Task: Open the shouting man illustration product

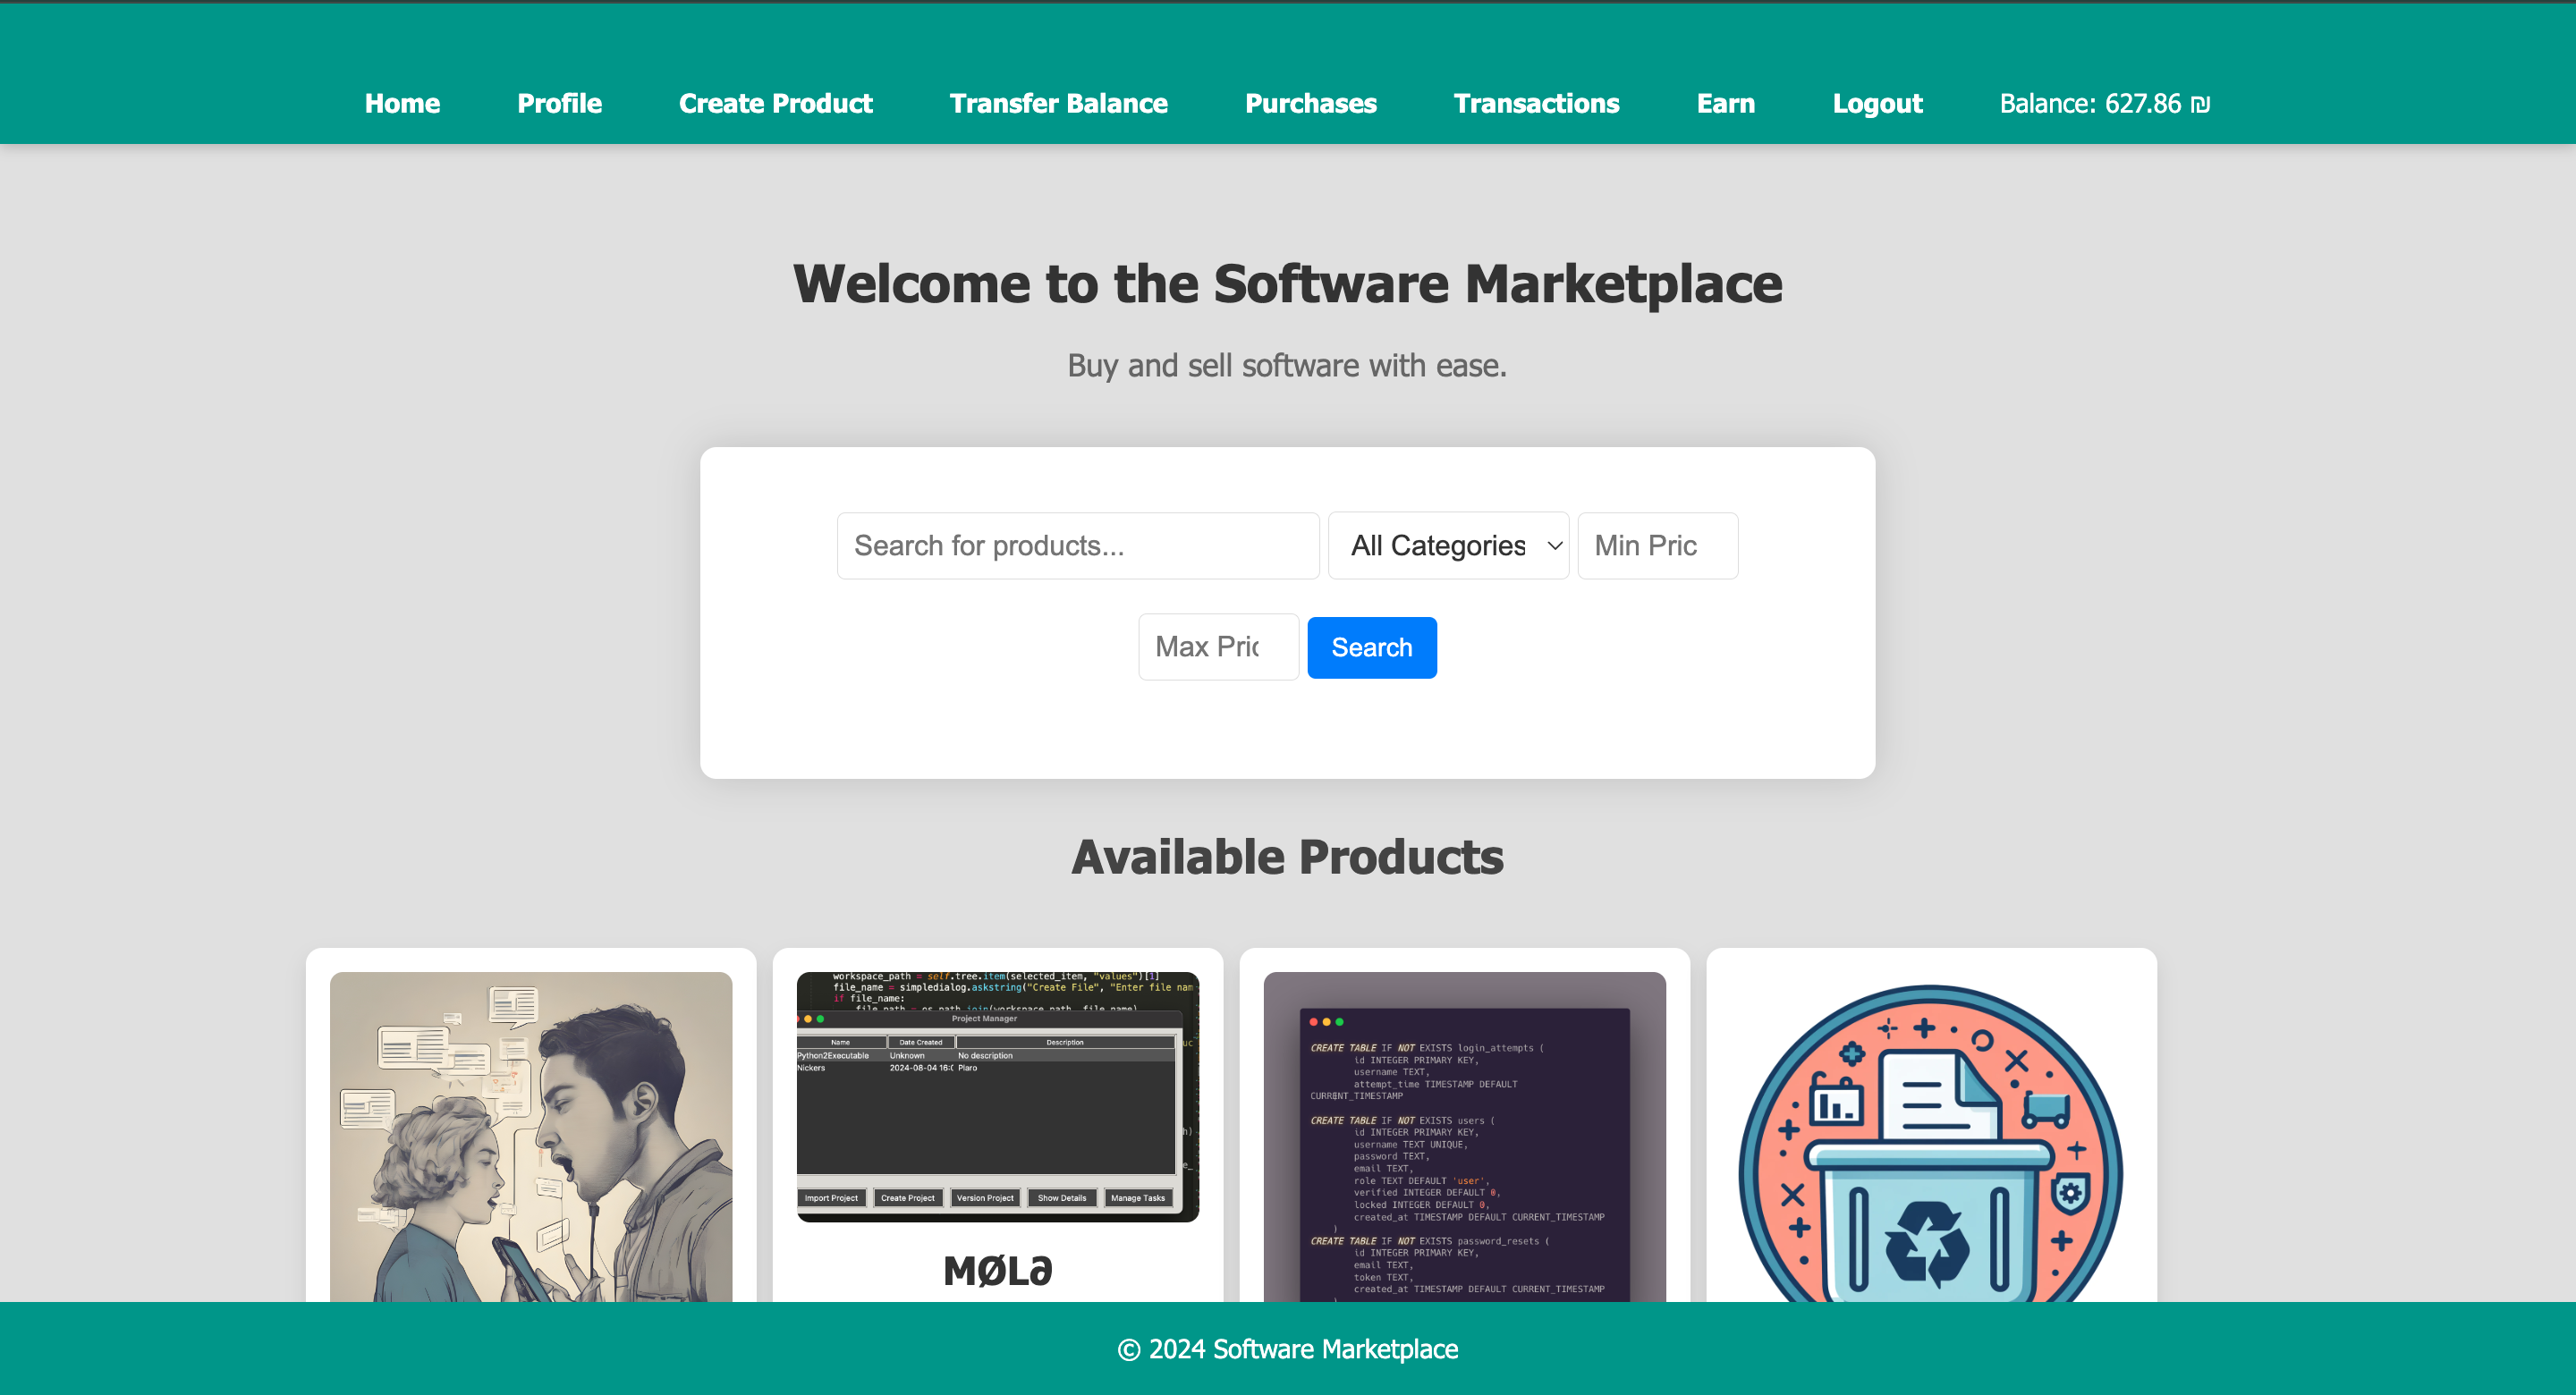Action: 531,1136
